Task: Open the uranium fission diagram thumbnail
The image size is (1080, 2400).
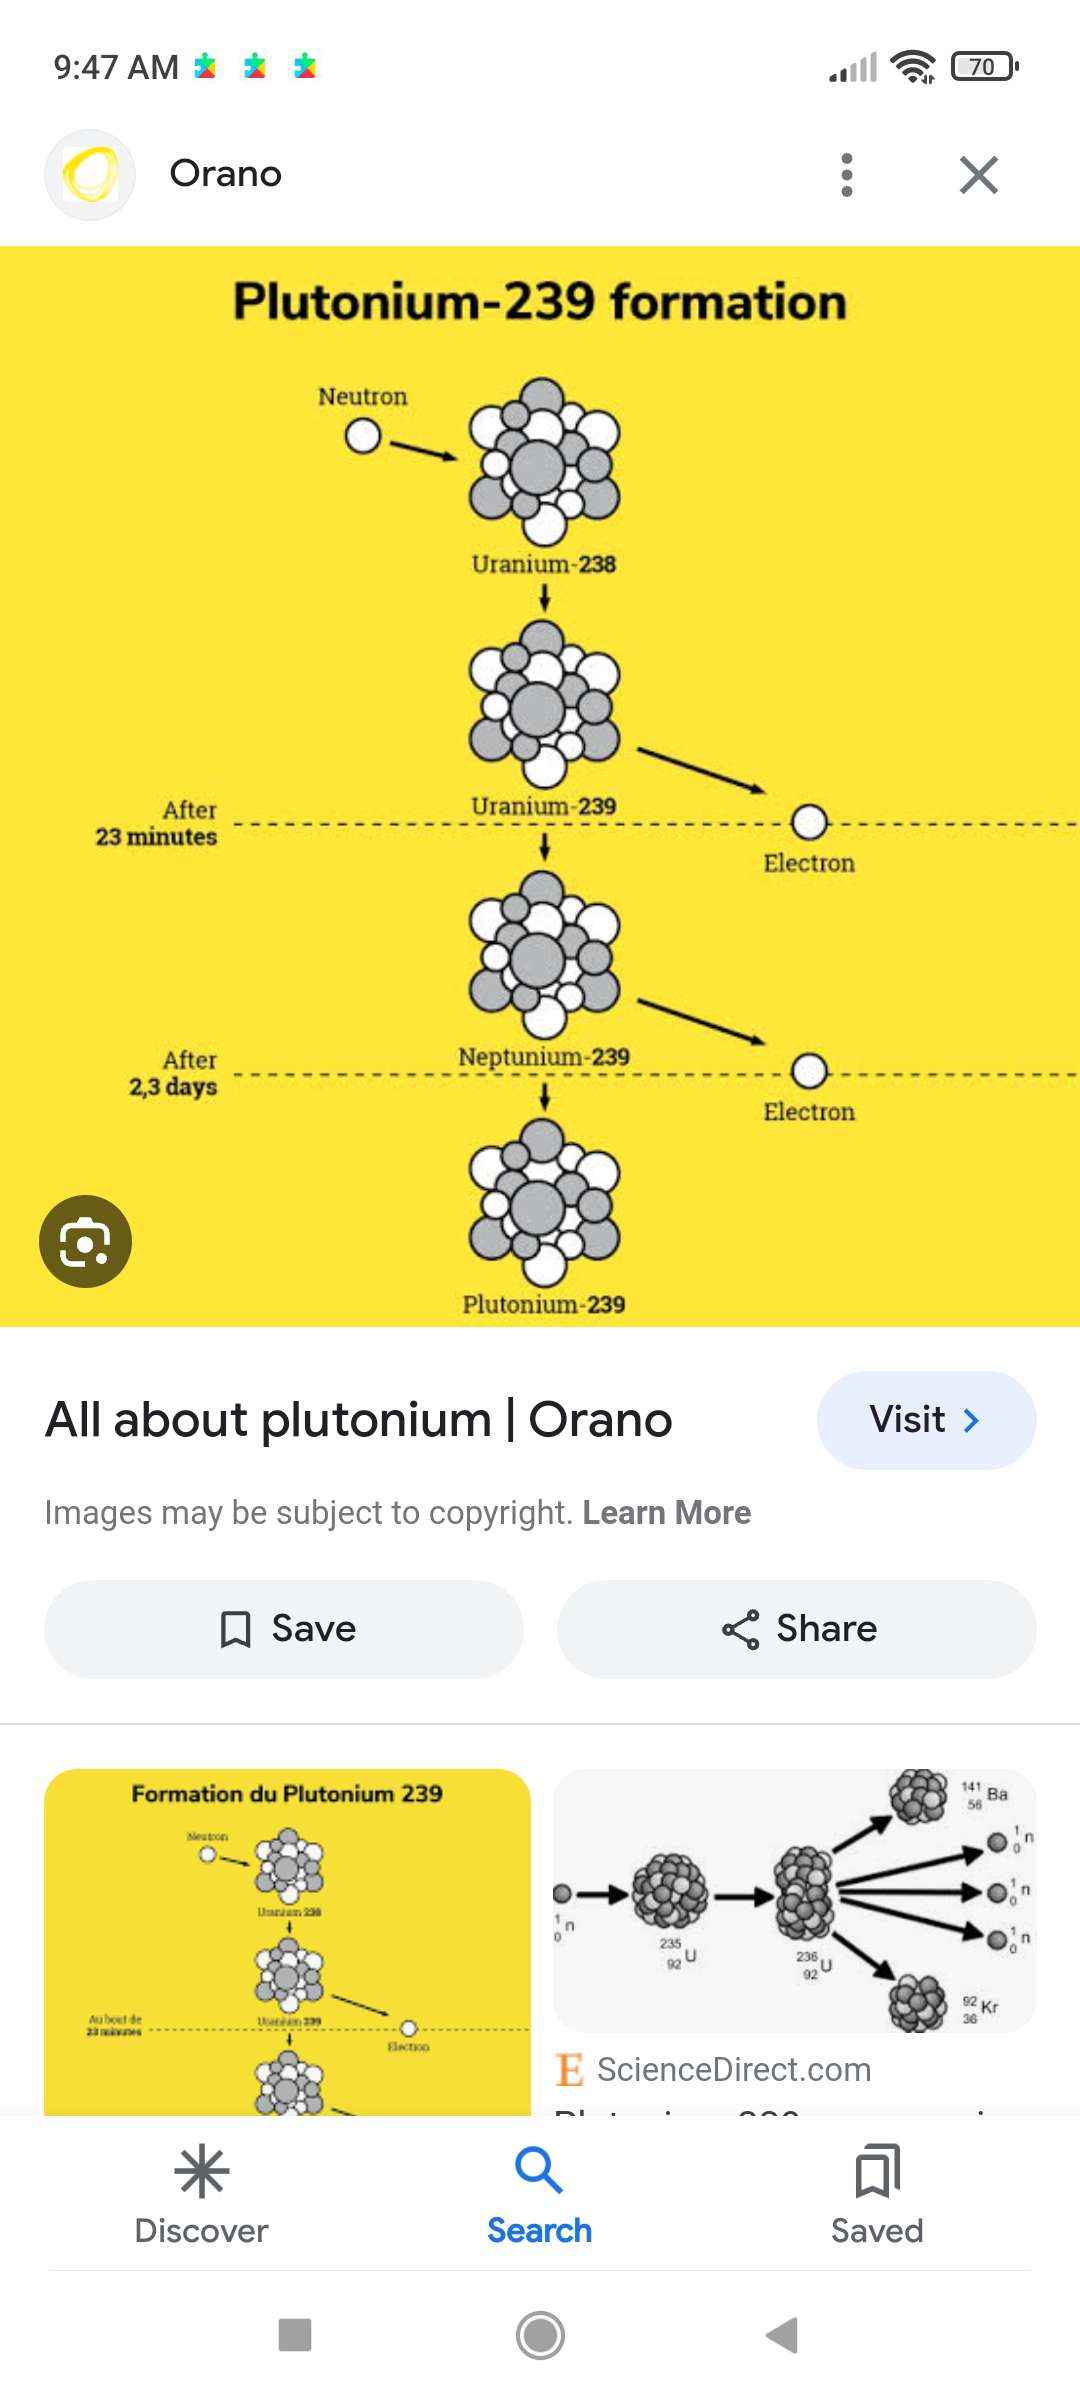Action: pyautogui.click(x=795, y=1900)
